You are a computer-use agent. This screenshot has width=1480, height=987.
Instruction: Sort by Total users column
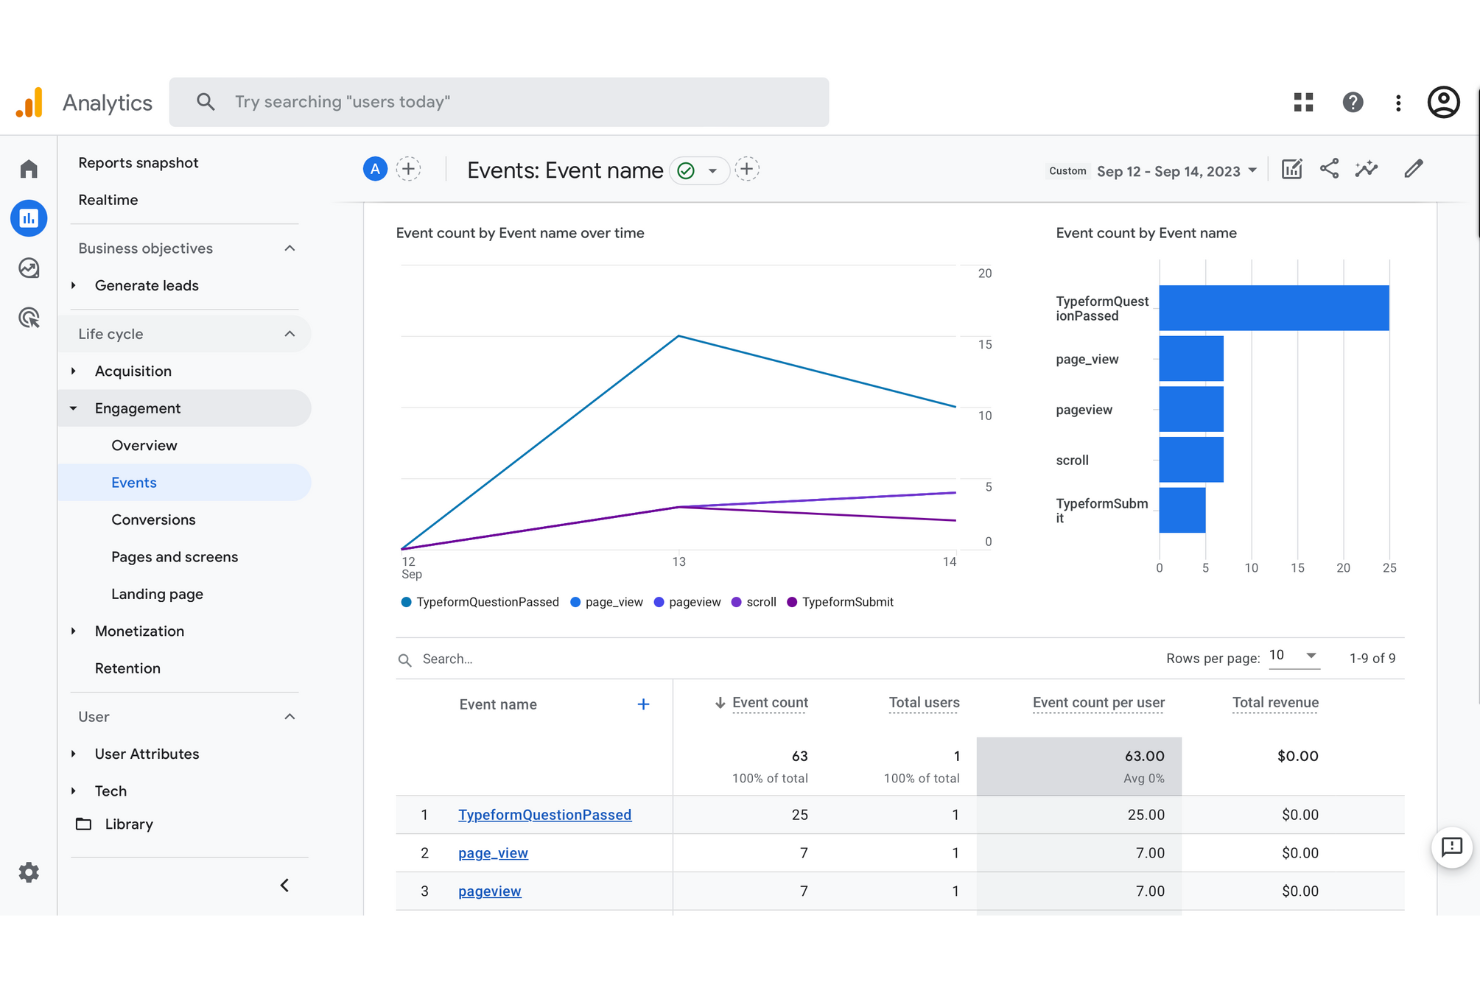pyautogui.click(x=924, y=703)
